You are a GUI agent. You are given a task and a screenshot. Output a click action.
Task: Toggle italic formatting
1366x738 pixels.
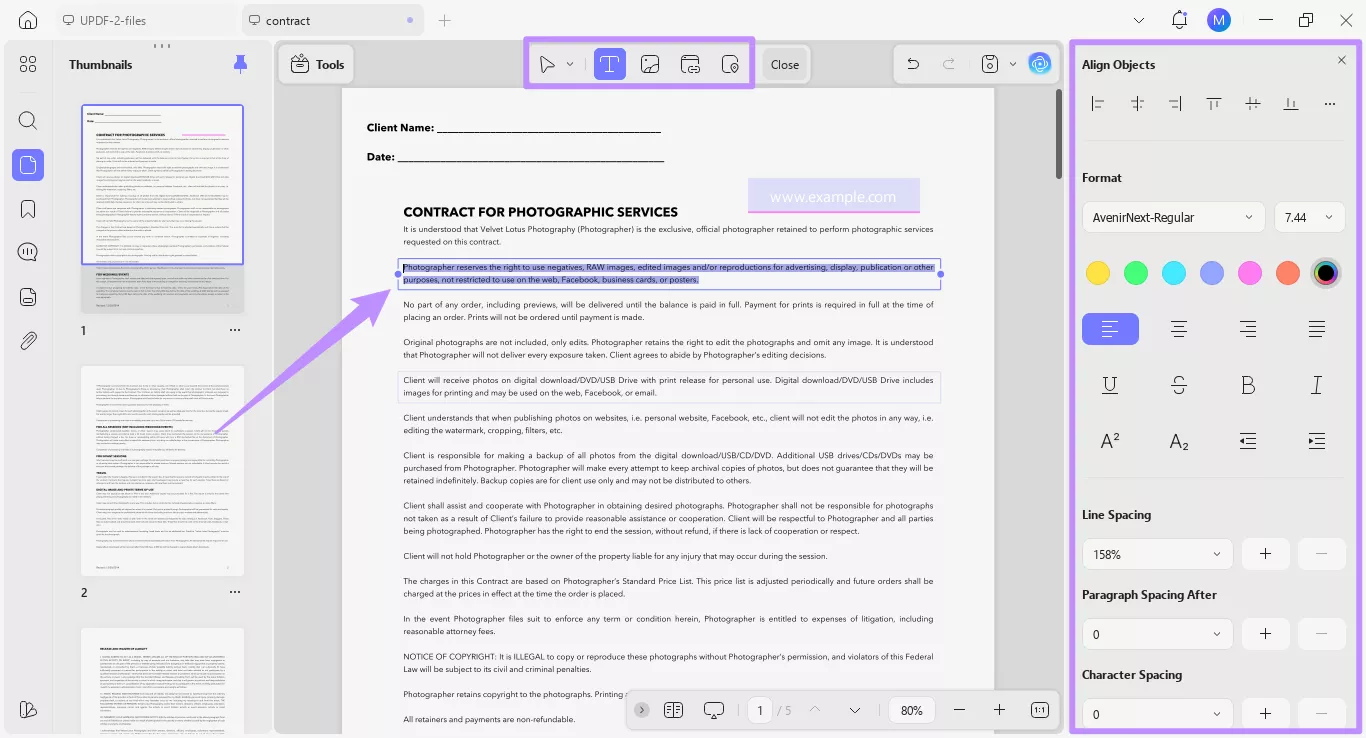coord(1317,385)
